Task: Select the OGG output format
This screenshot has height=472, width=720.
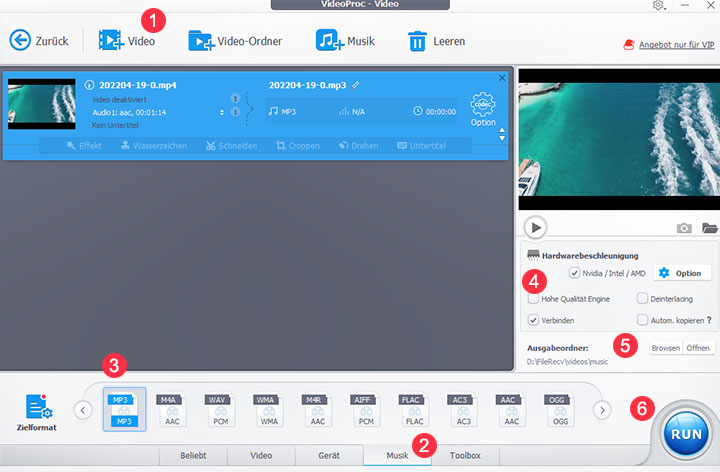Action: 560,409
